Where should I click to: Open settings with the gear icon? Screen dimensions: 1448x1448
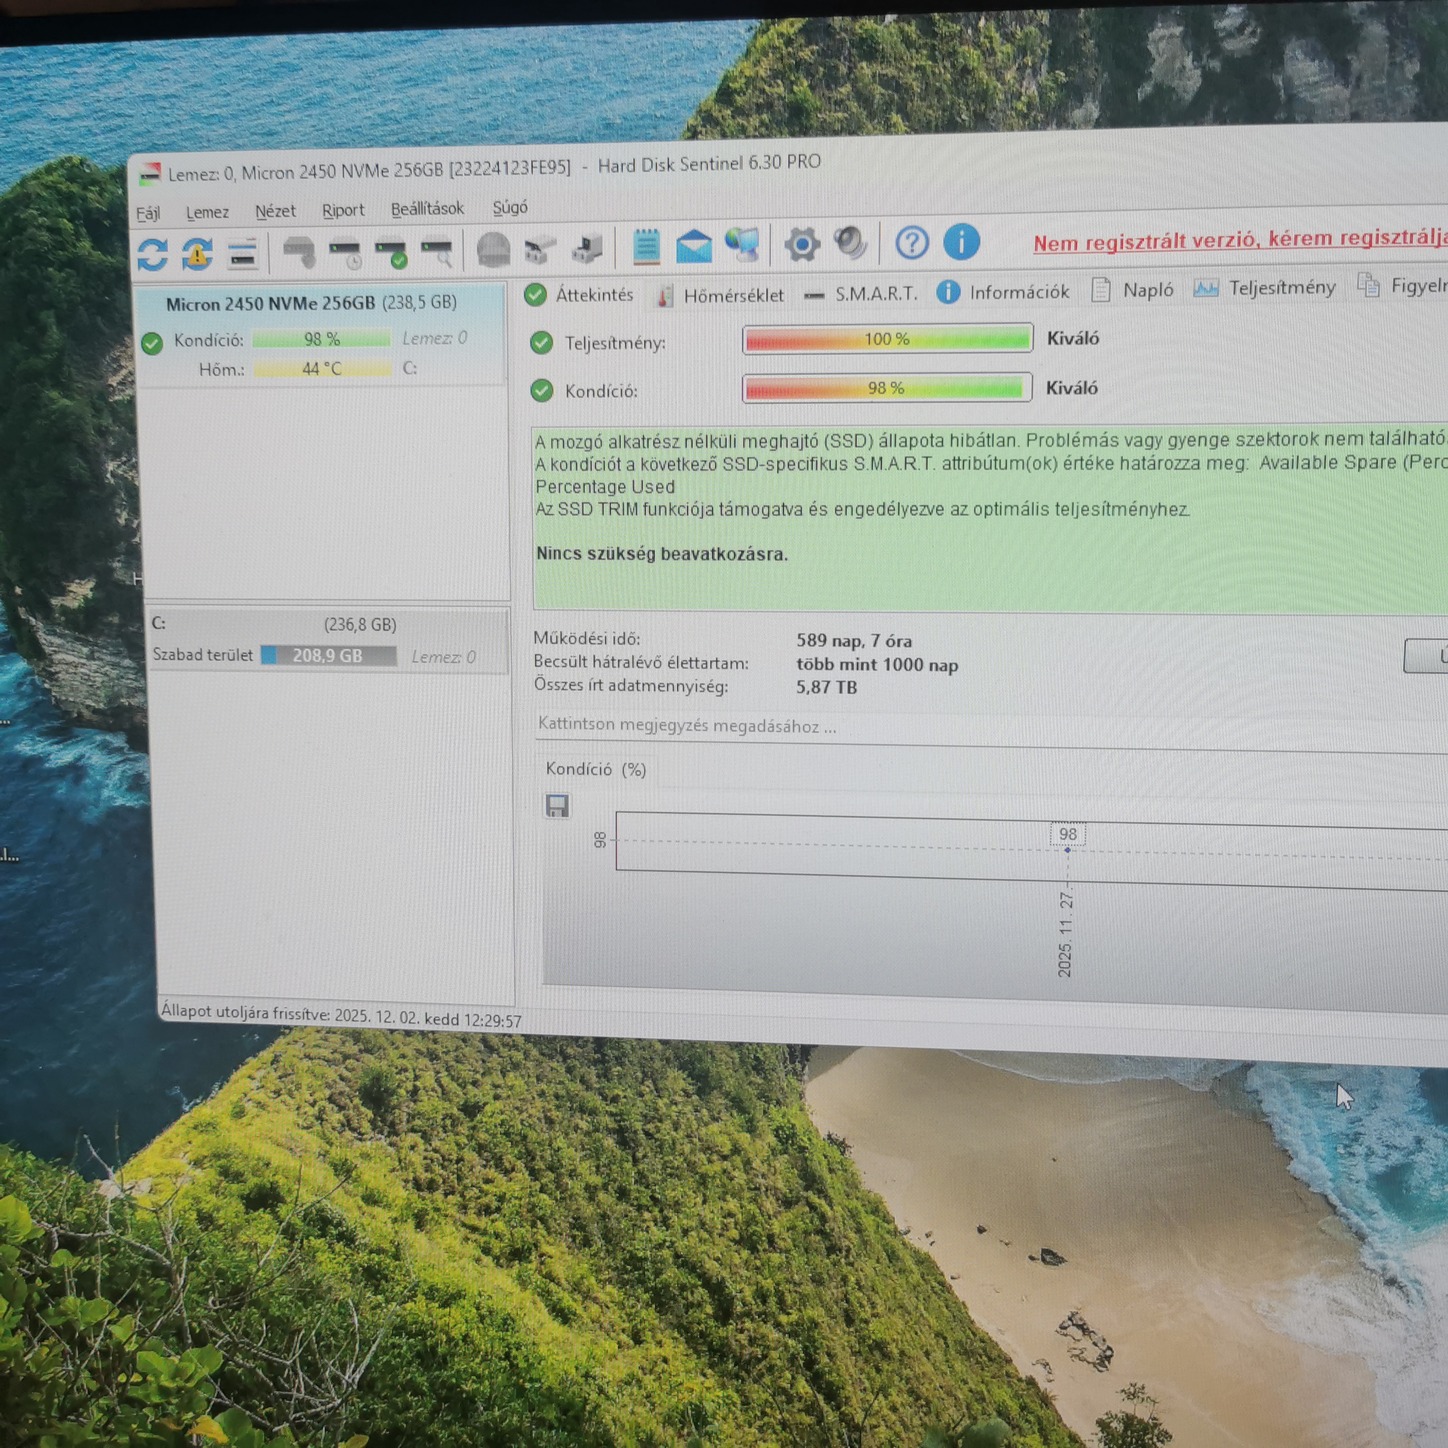tap(802, 244)
